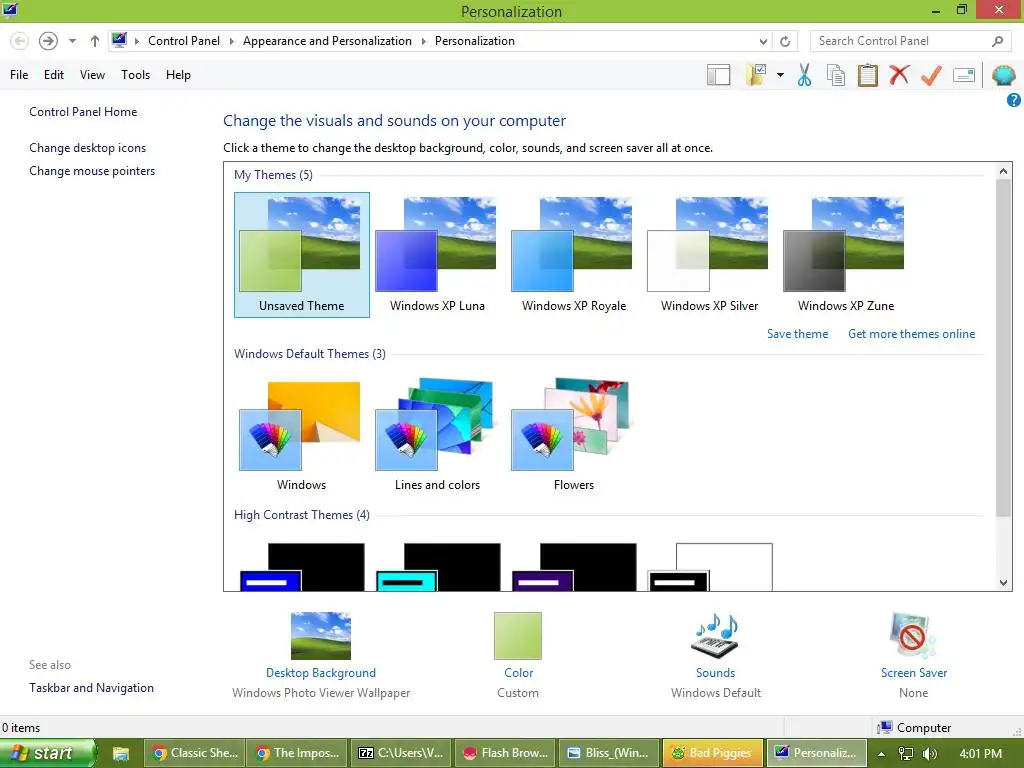Image resolution: width=1024 pixels, height=768 pixels.
Task: Open Taskbar and Navigation link
Action: pos(91,688)
